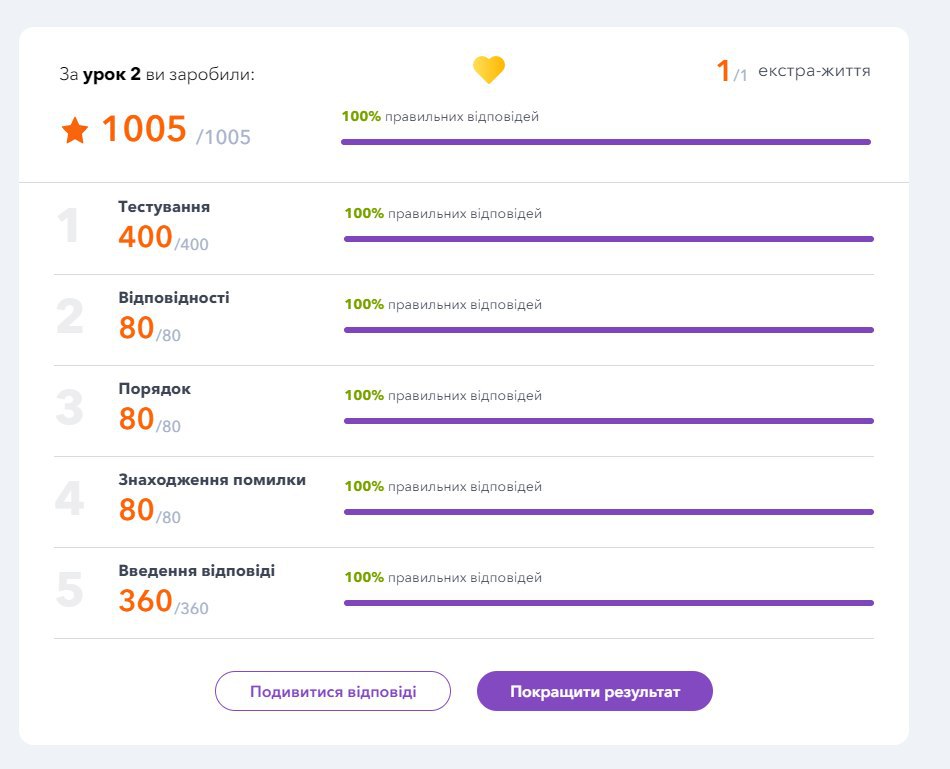Select the 'Знаходження помилки' section heading
The height and width of the screenshot is (769, 950).
pyautogui.click(x=212, y=480)
